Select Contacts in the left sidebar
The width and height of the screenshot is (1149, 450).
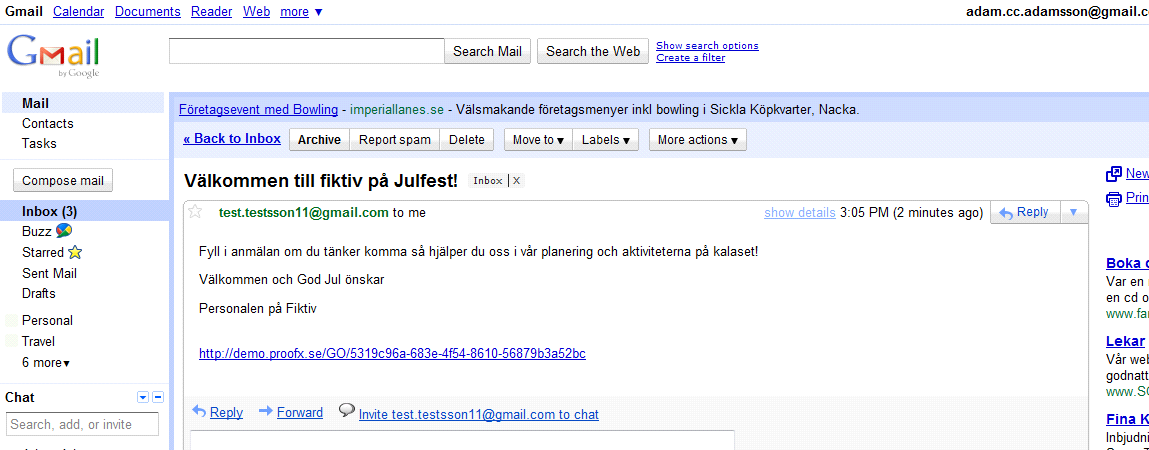48,123
